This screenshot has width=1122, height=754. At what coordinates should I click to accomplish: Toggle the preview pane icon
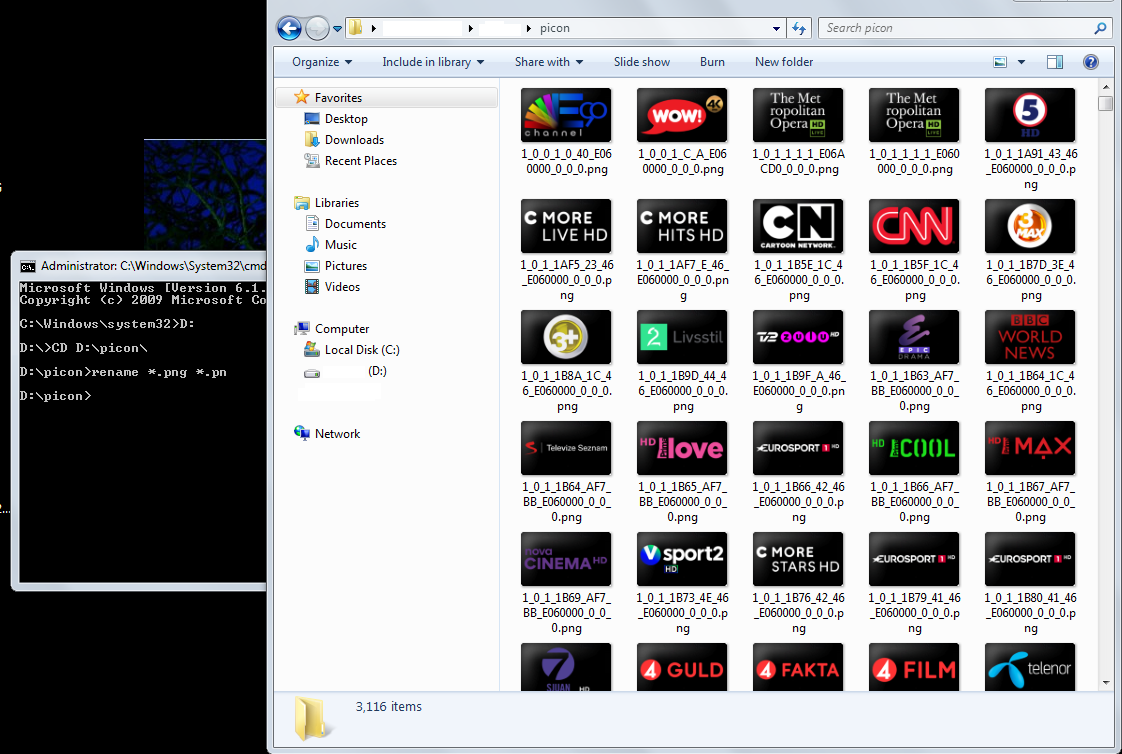(x=1055, y=62)
